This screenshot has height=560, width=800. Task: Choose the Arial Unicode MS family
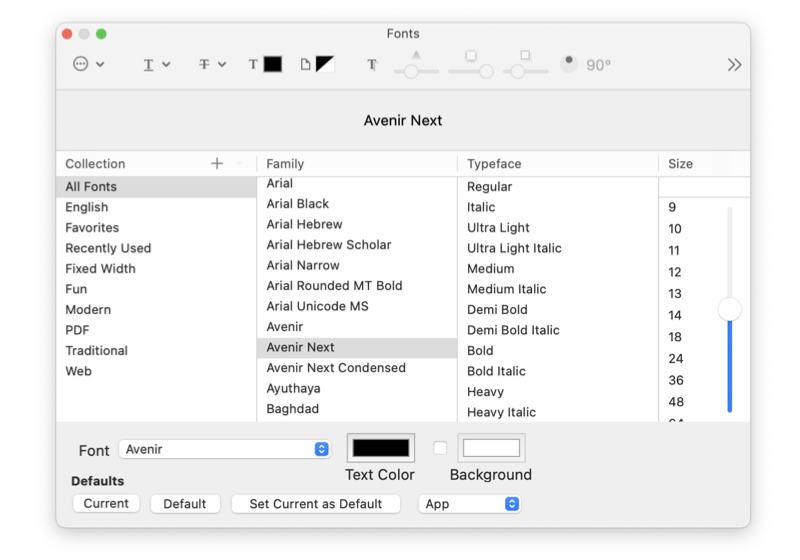[357, 306]
